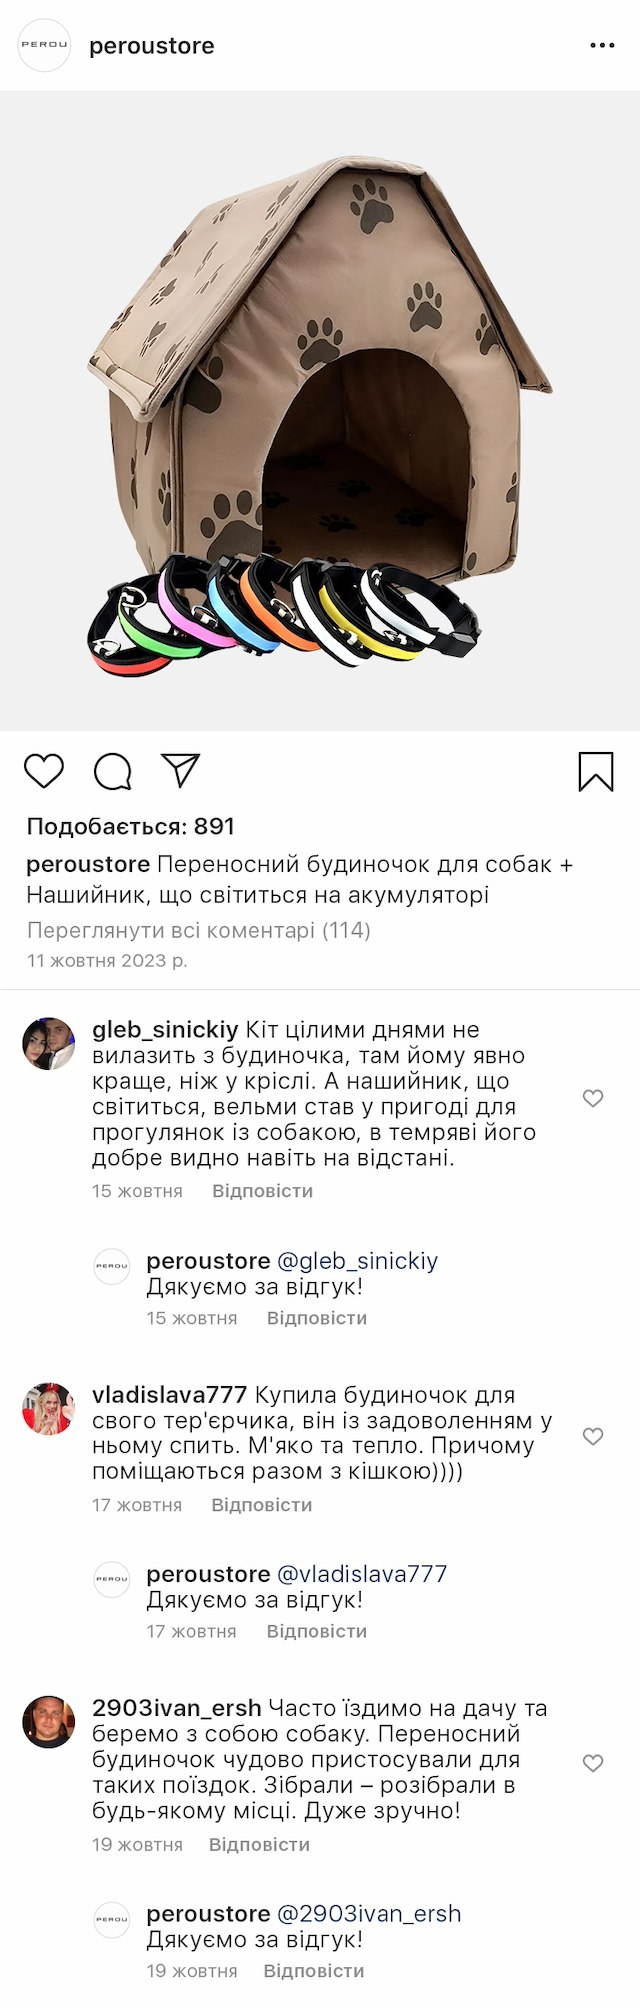
Task: View who liked via "Подобається: 891"
Action: (130, 826)
